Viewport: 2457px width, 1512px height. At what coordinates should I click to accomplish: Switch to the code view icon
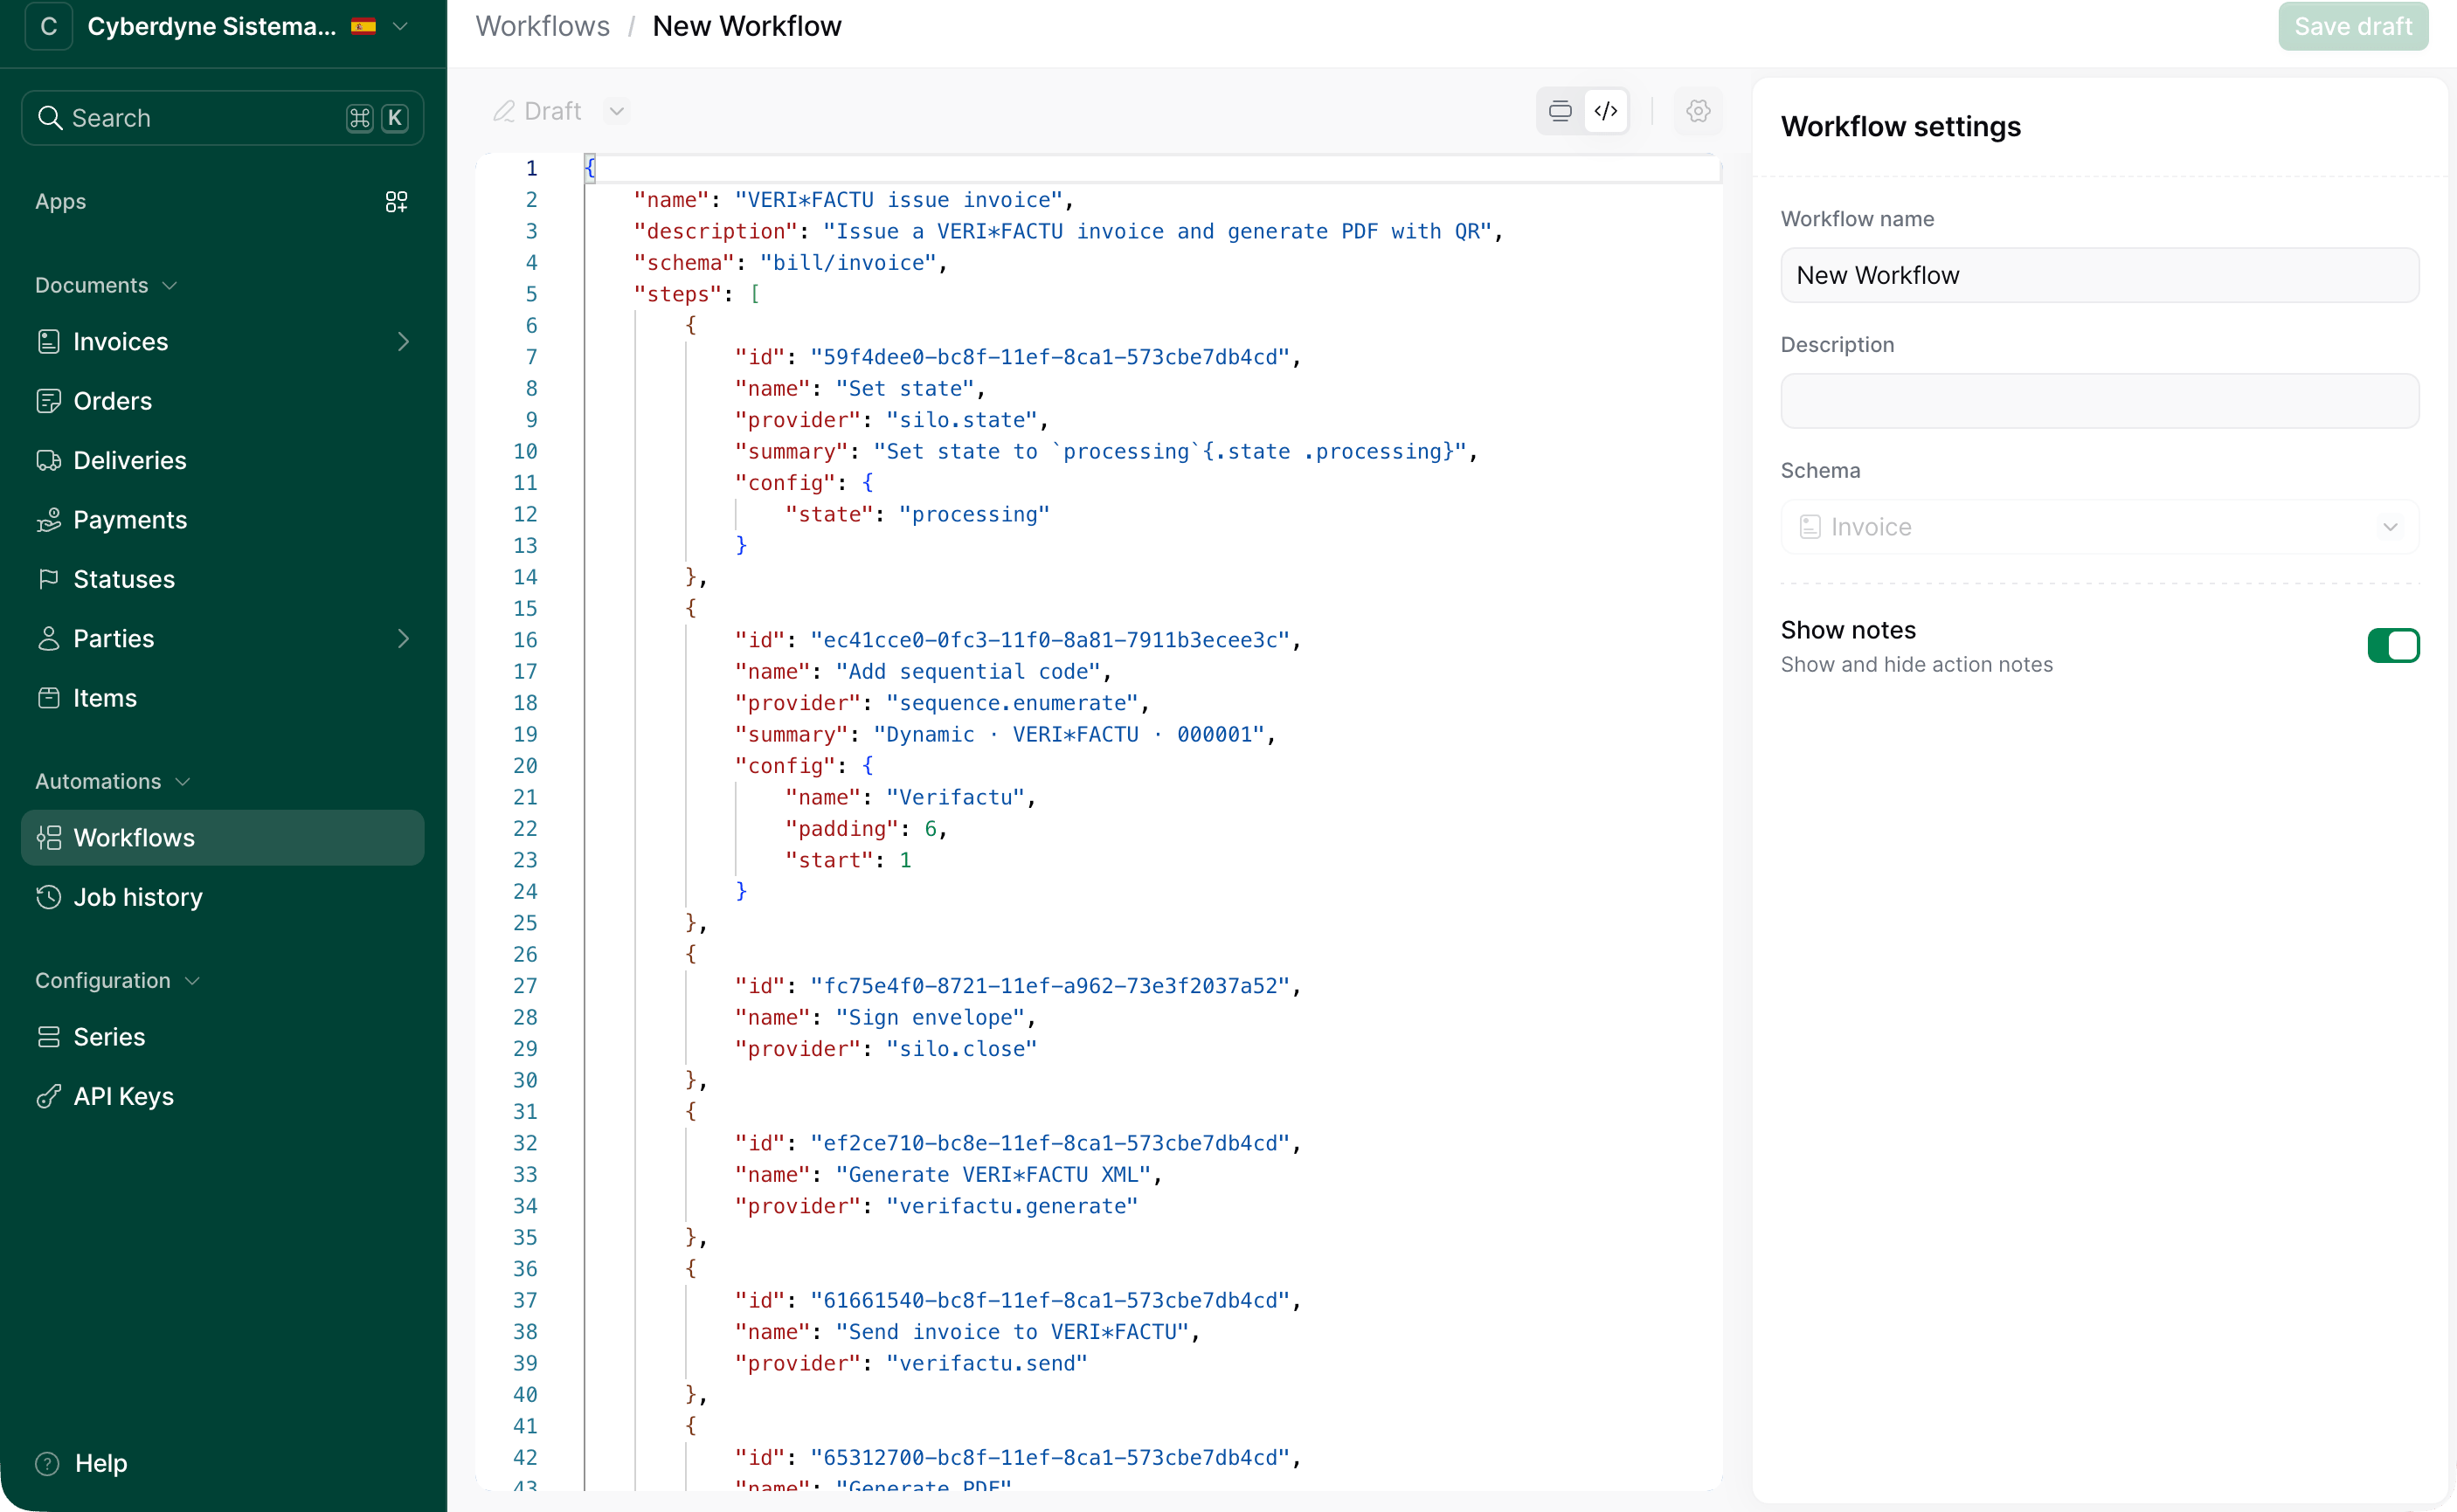[1606, 111]
